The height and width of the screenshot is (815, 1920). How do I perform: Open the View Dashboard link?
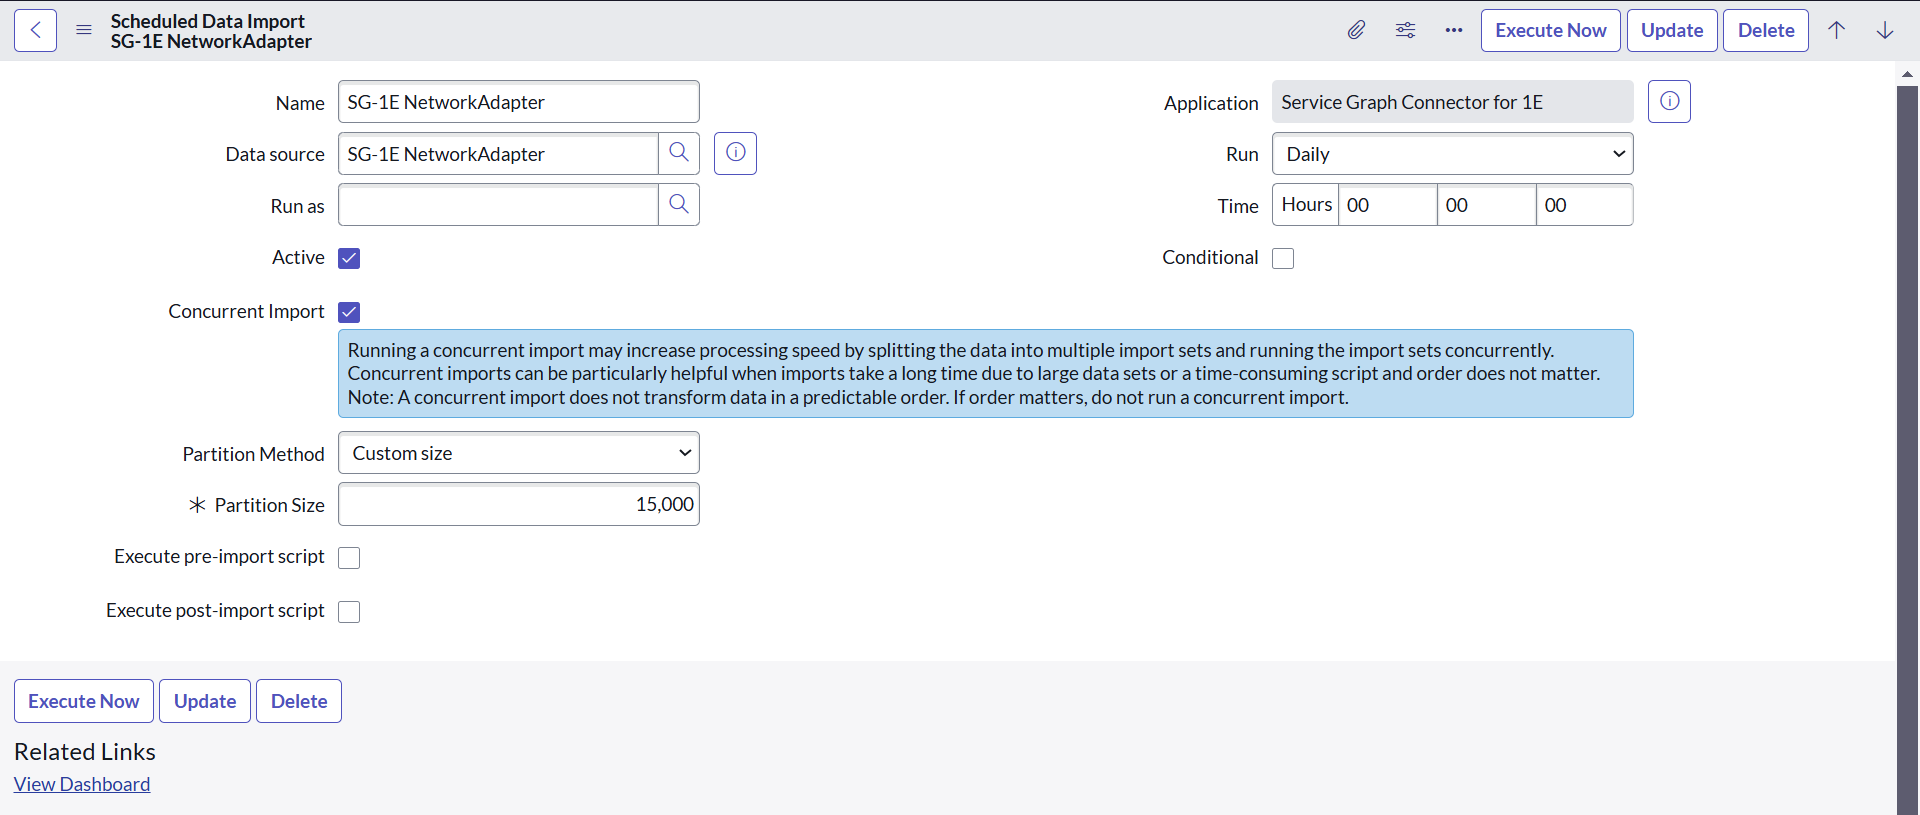click(82, 784)
